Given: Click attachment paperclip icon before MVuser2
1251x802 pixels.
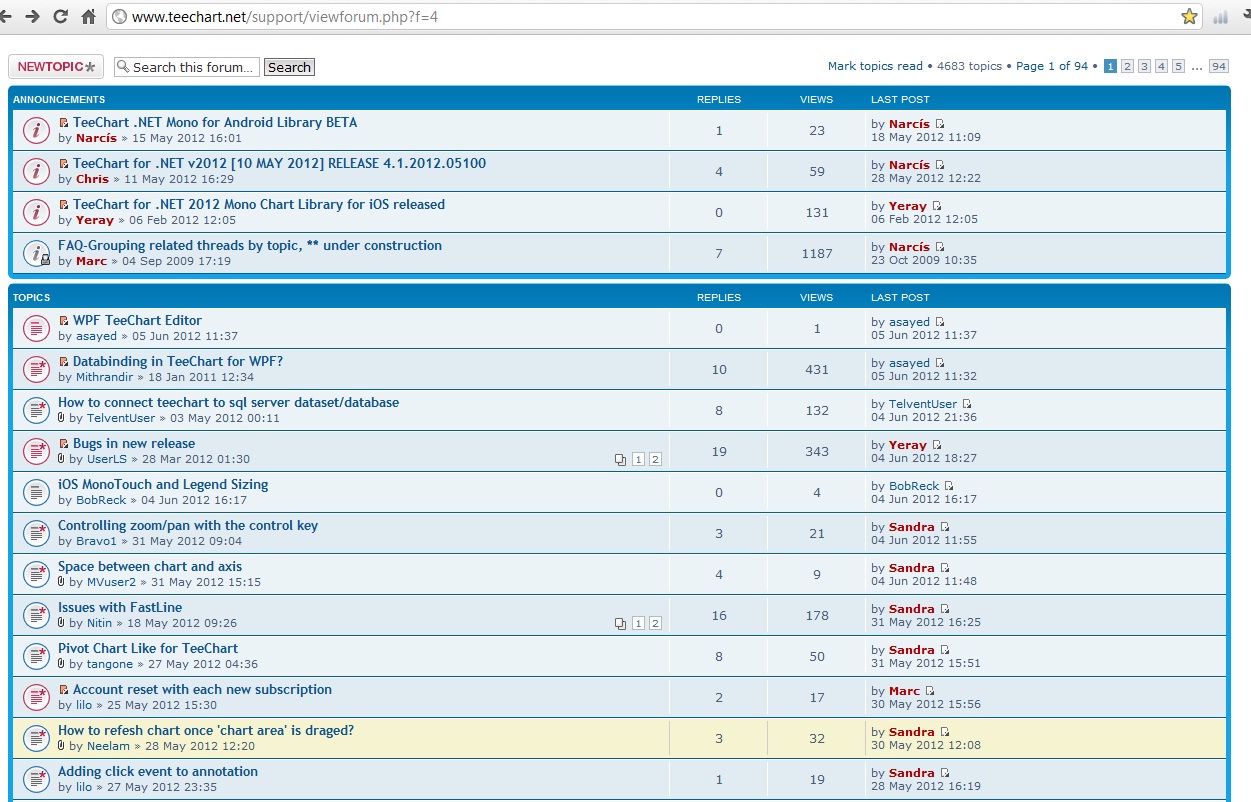Looking at the screenshot, I should 62,582.
